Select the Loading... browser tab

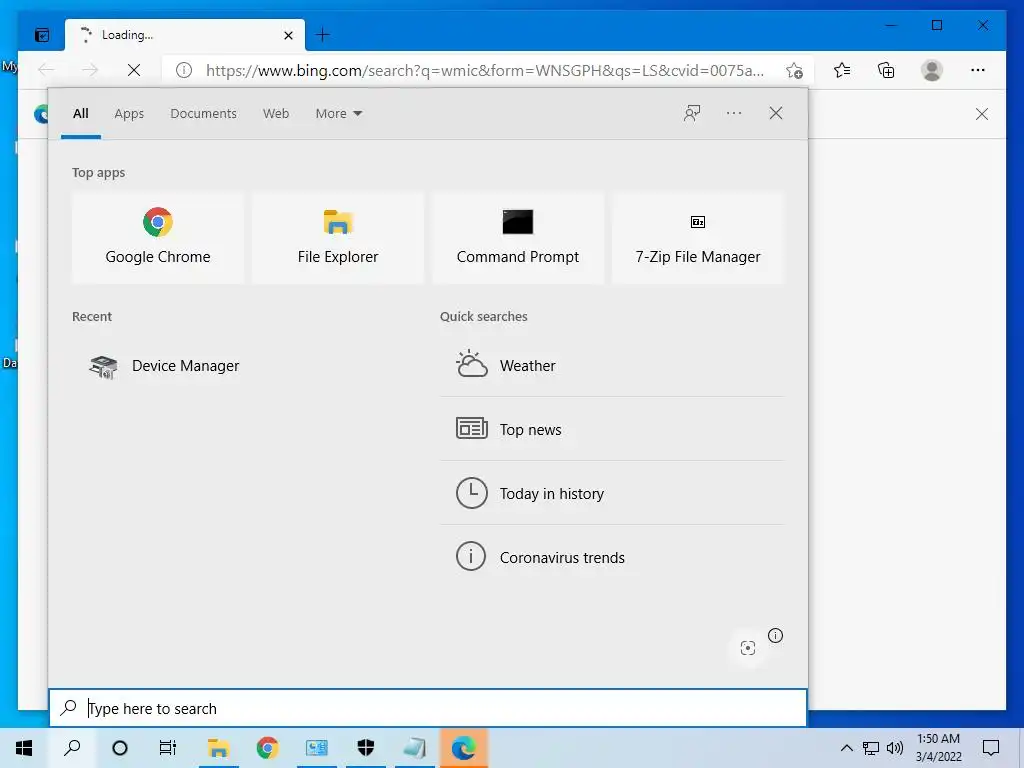(185, 35)
